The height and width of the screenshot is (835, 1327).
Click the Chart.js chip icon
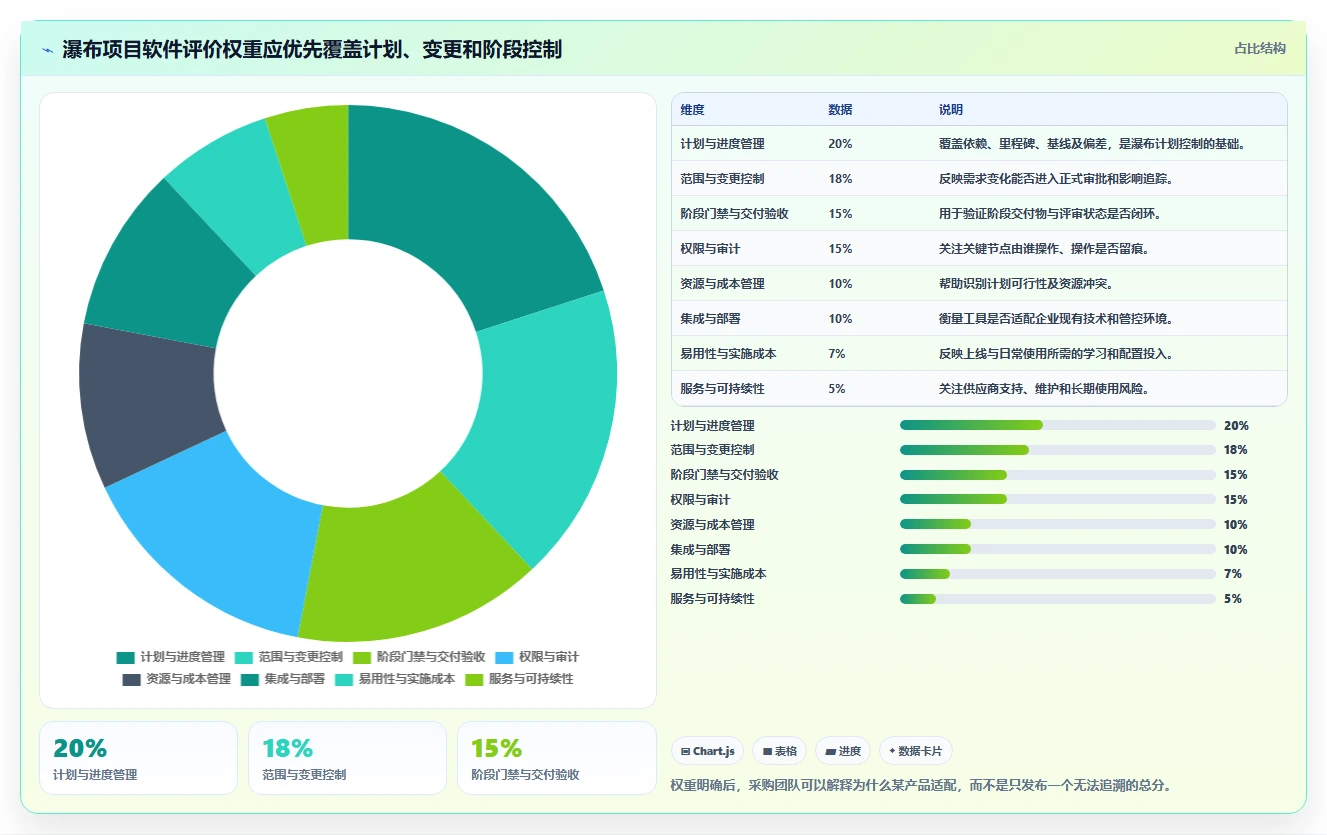[x=685, y=751]
